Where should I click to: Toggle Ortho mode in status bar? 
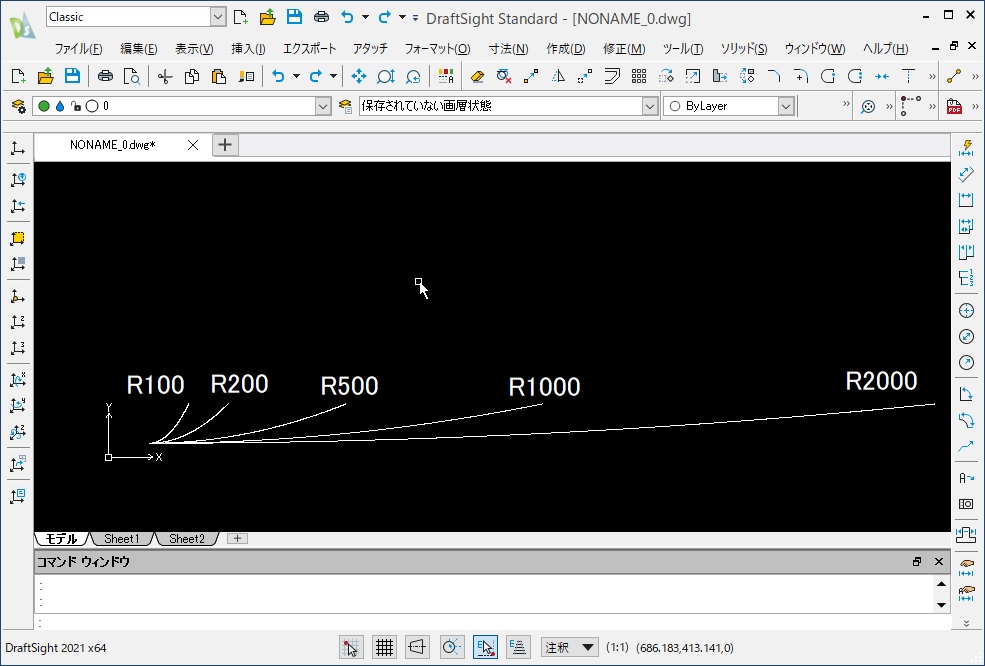(418, 647)
